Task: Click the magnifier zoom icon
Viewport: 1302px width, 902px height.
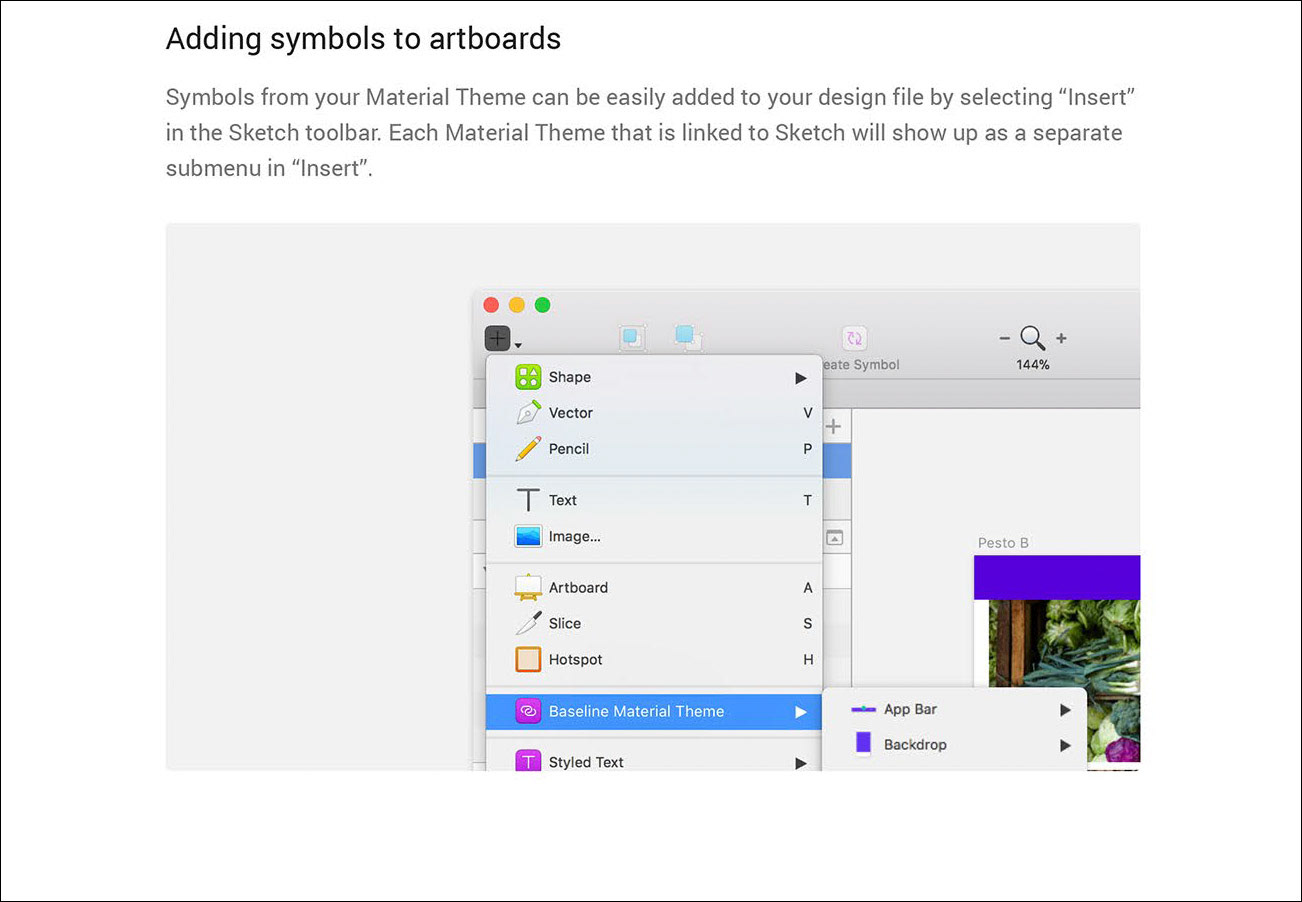Action: click(1033, 338)
